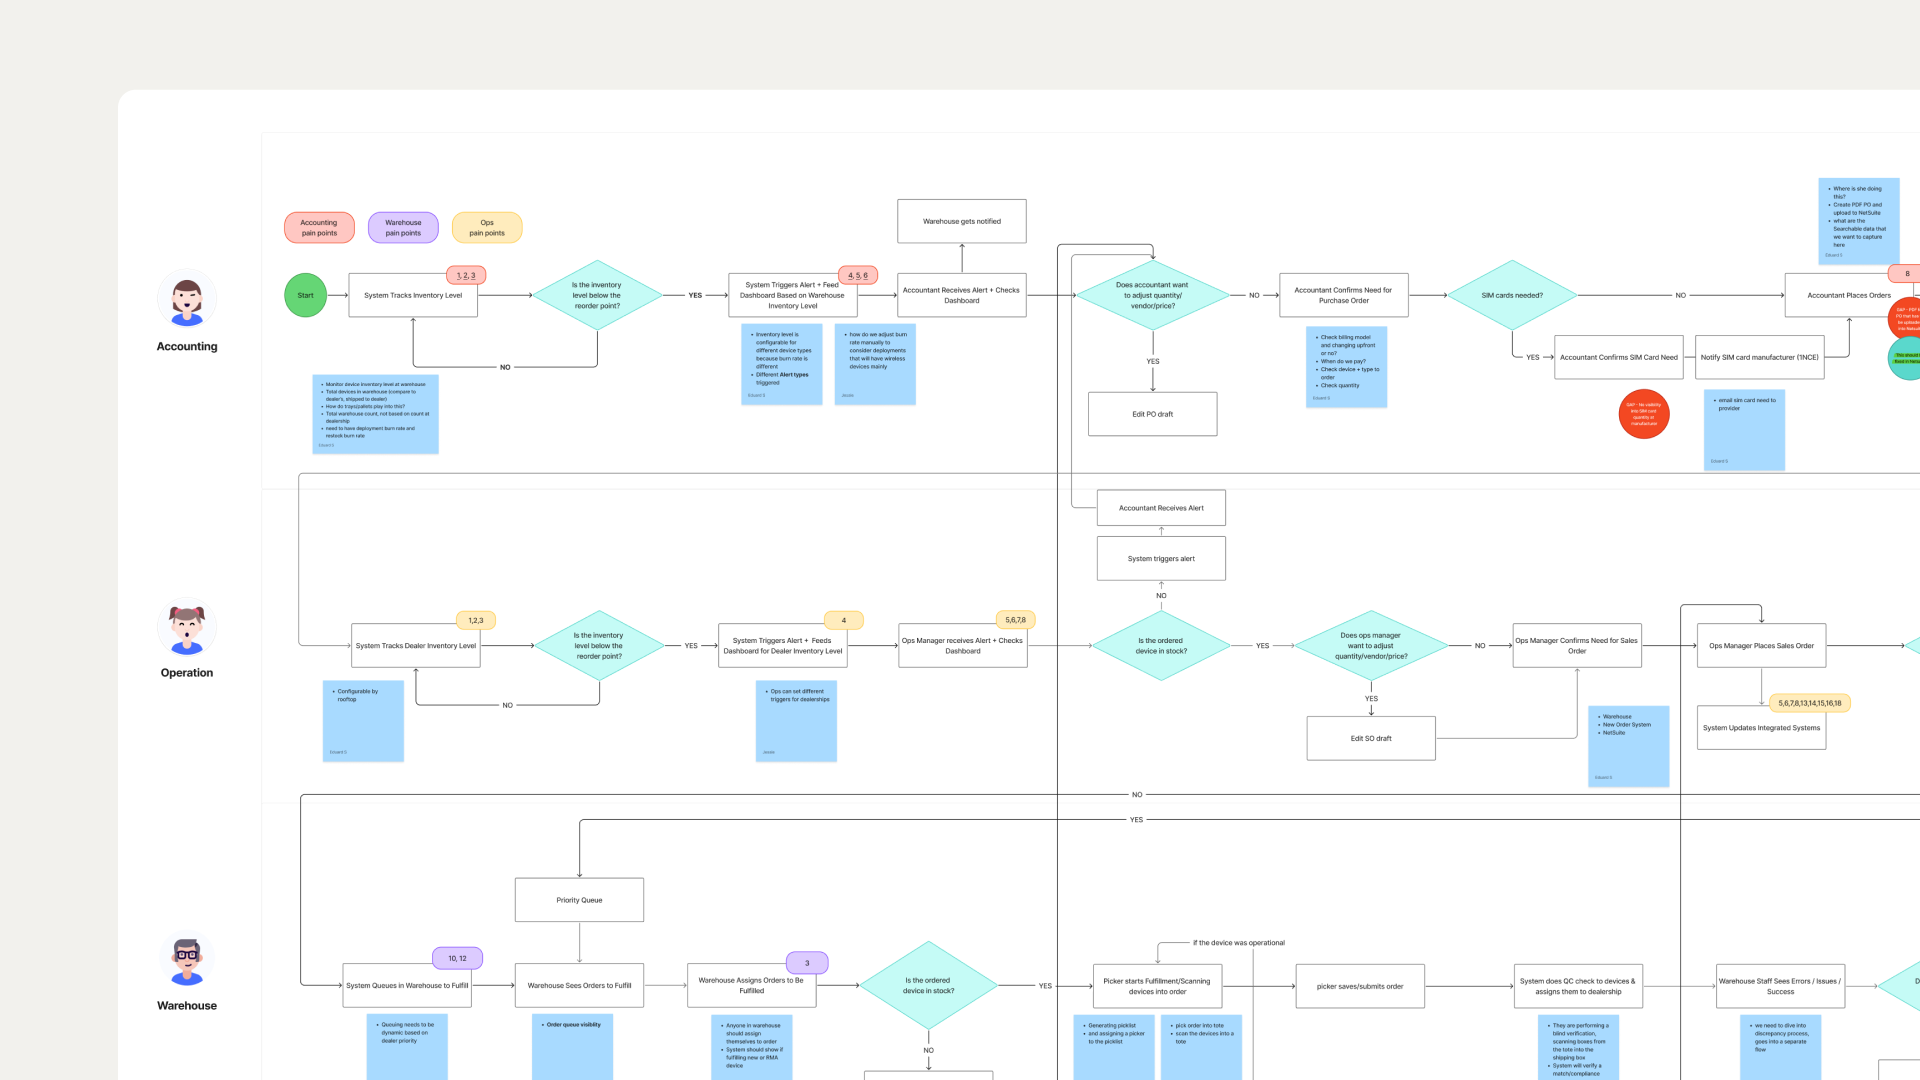Viewport: 1920px width, 1080px height.
Task: Click the Warehouse gets notified box
Action: click(x=962, y=221)
